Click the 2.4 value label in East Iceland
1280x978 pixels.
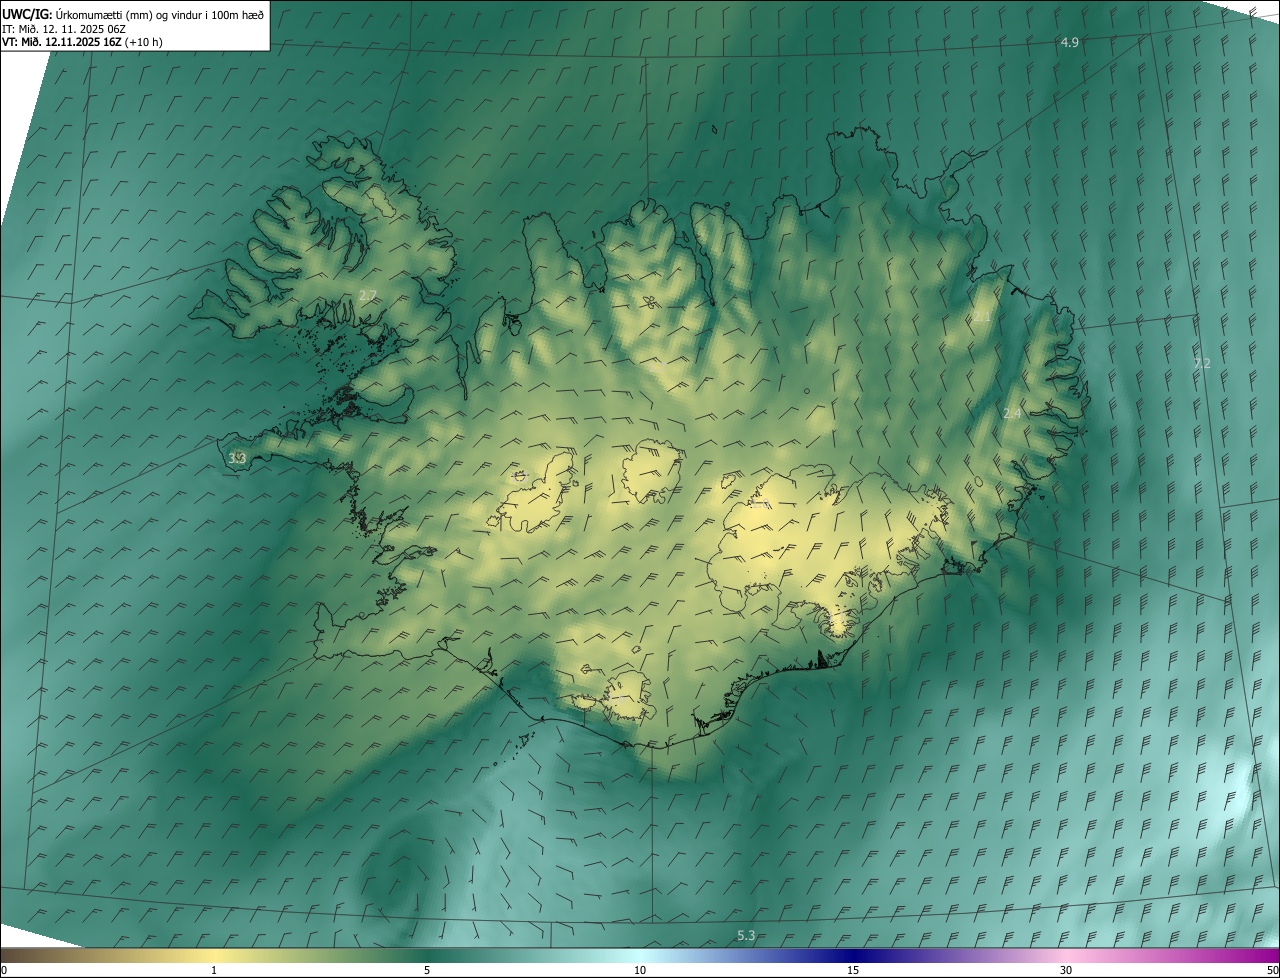pyautogui.click(x=1012, y=413)
